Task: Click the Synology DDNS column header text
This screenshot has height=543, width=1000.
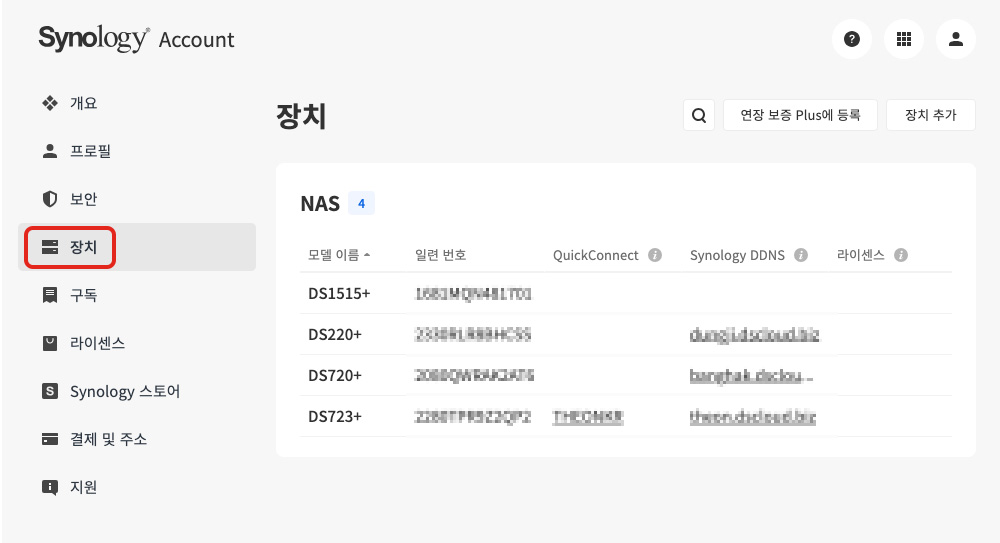Action: coord(737,255)
